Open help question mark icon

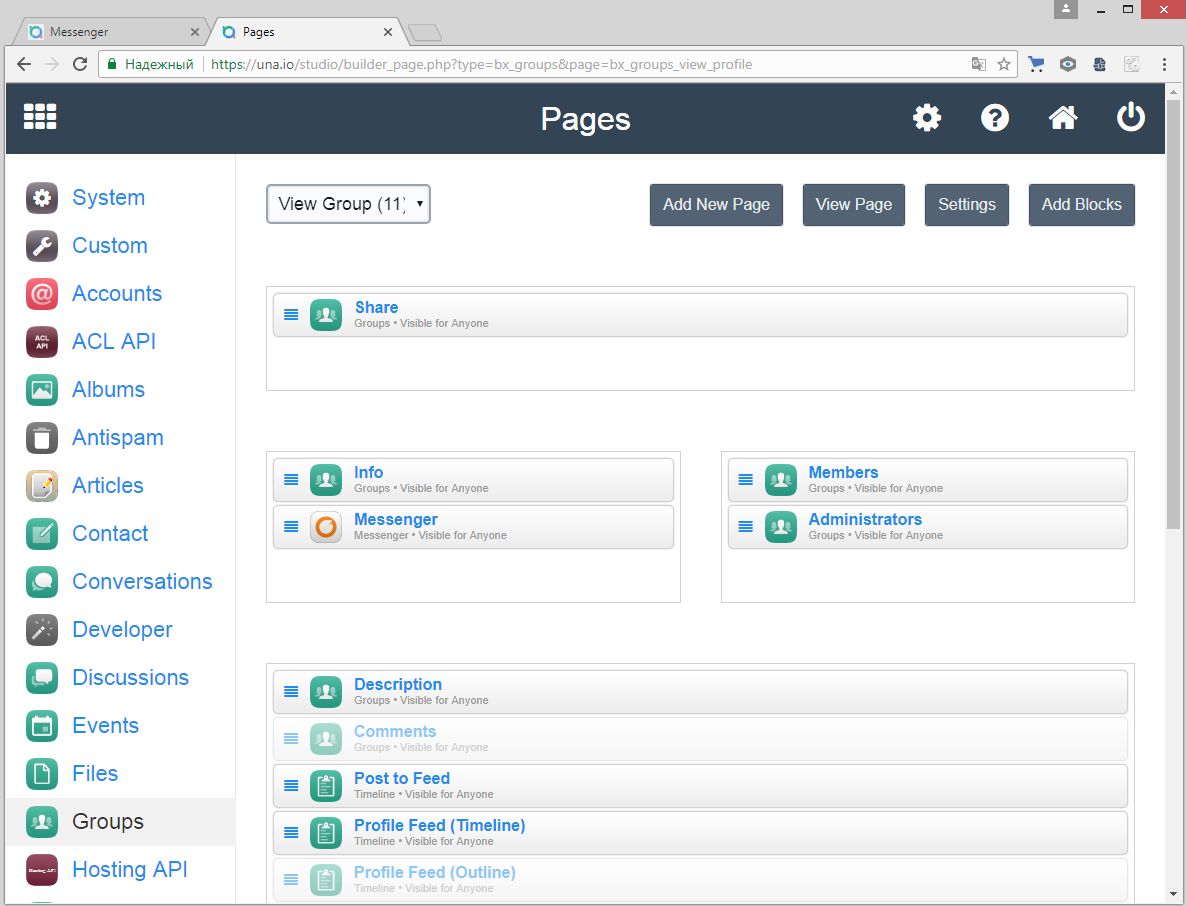click(995, 118)
